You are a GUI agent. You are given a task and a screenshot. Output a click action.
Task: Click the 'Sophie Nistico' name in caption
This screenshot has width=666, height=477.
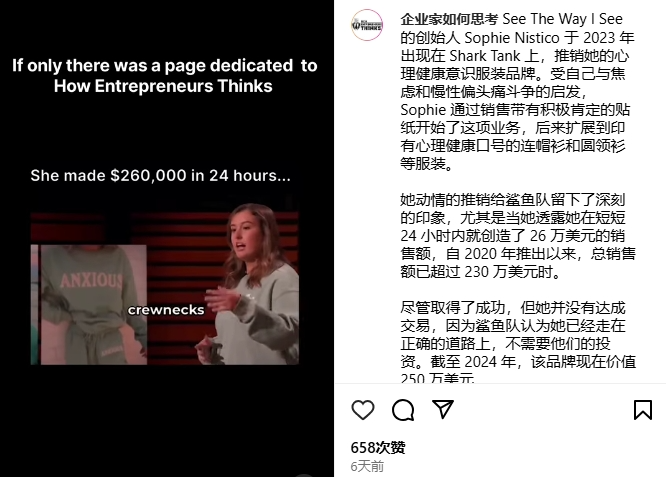click(x=511, y=37)
